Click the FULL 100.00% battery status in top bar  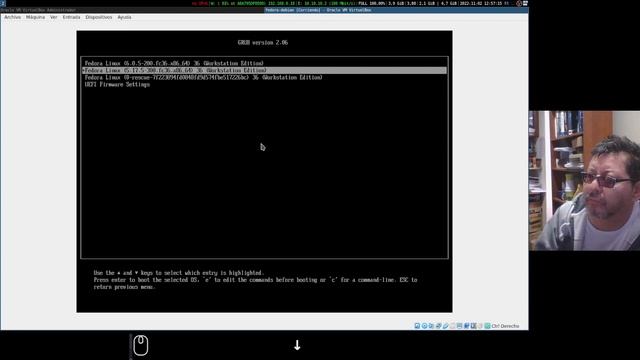[x=371, y=3]
